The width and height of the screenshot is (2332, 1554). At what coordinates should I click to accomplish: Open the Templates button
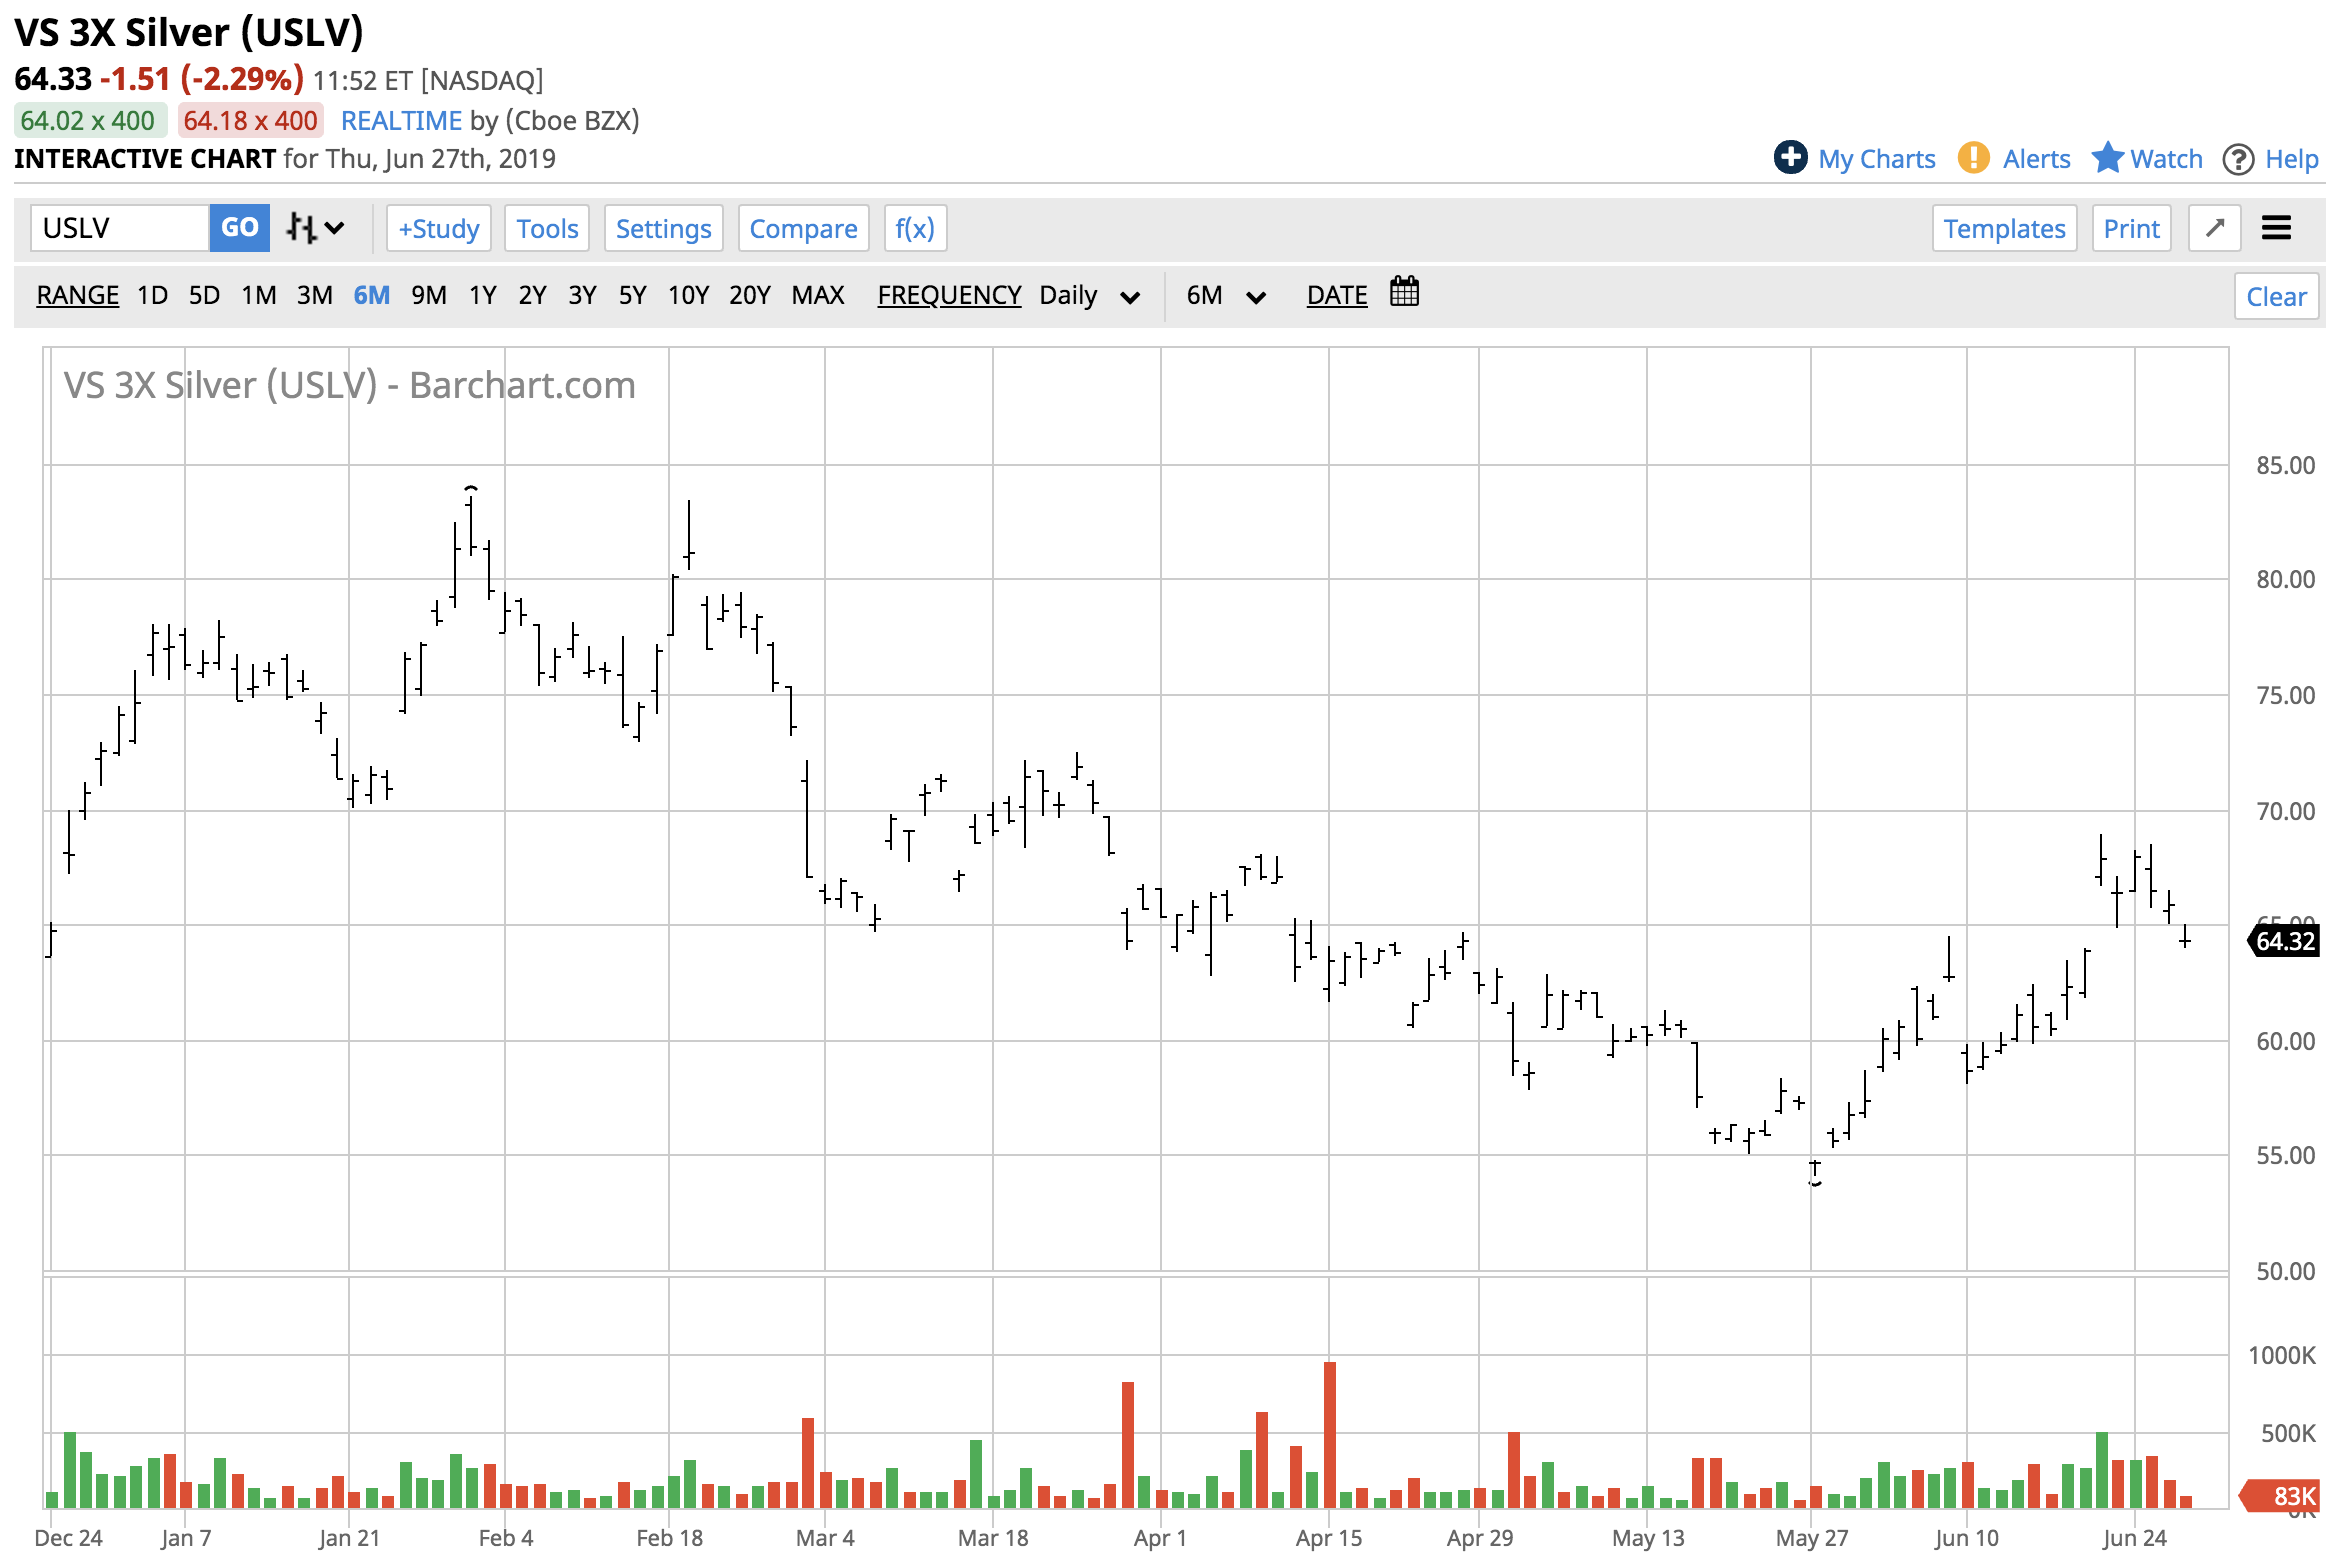point(2004,229)
